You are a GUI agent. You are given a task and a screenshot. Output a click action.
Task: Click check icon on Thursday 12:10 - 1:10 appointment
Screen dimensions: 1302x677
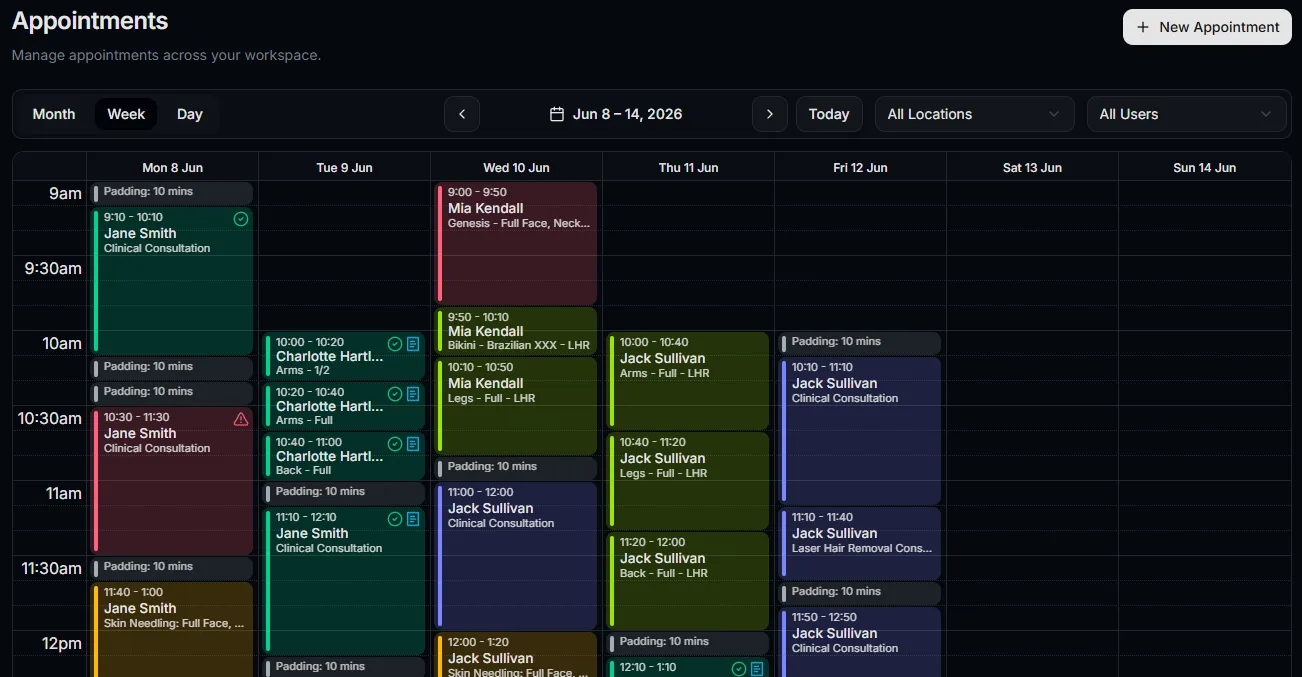click(x=739, y=669)
